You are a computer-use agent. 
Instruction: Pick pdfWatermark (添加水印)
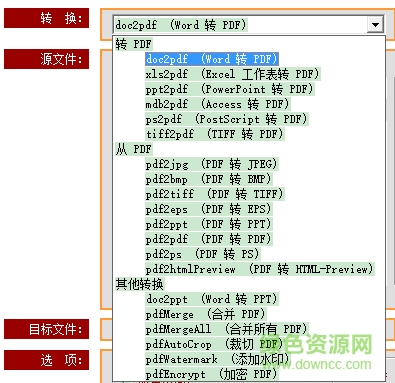coord(218,359)
